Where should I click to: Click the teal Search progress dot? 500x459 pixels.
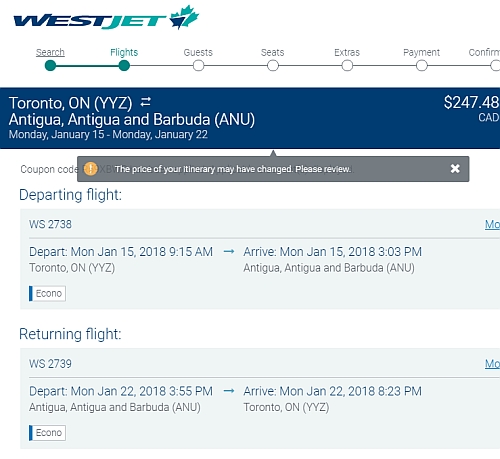pyautogui.click(x=50, y=66)
